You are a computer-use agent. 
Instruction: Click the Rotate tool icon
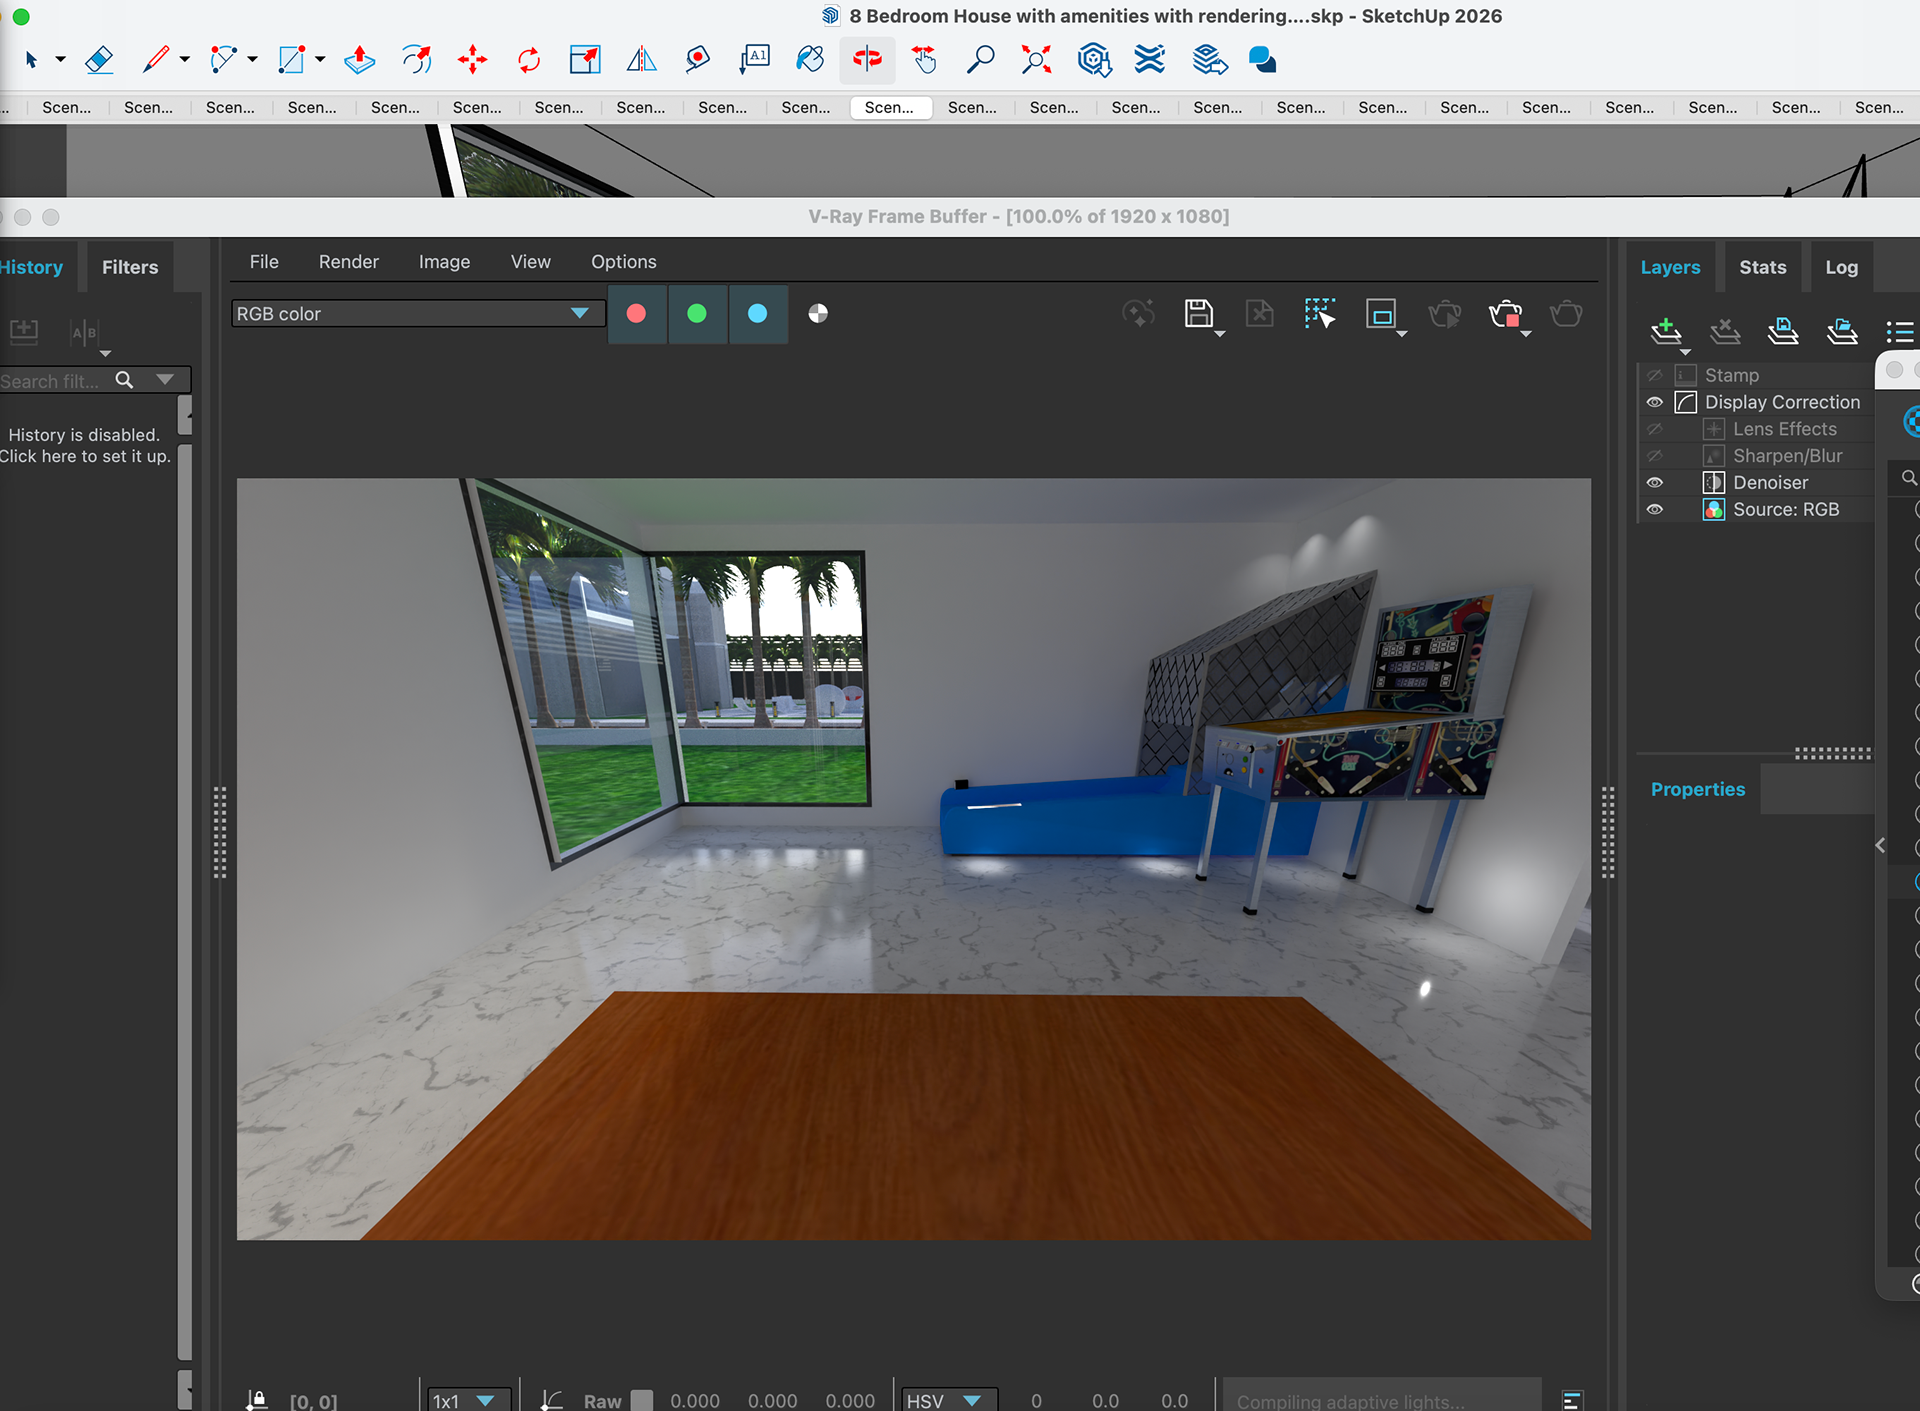point(529,60)
